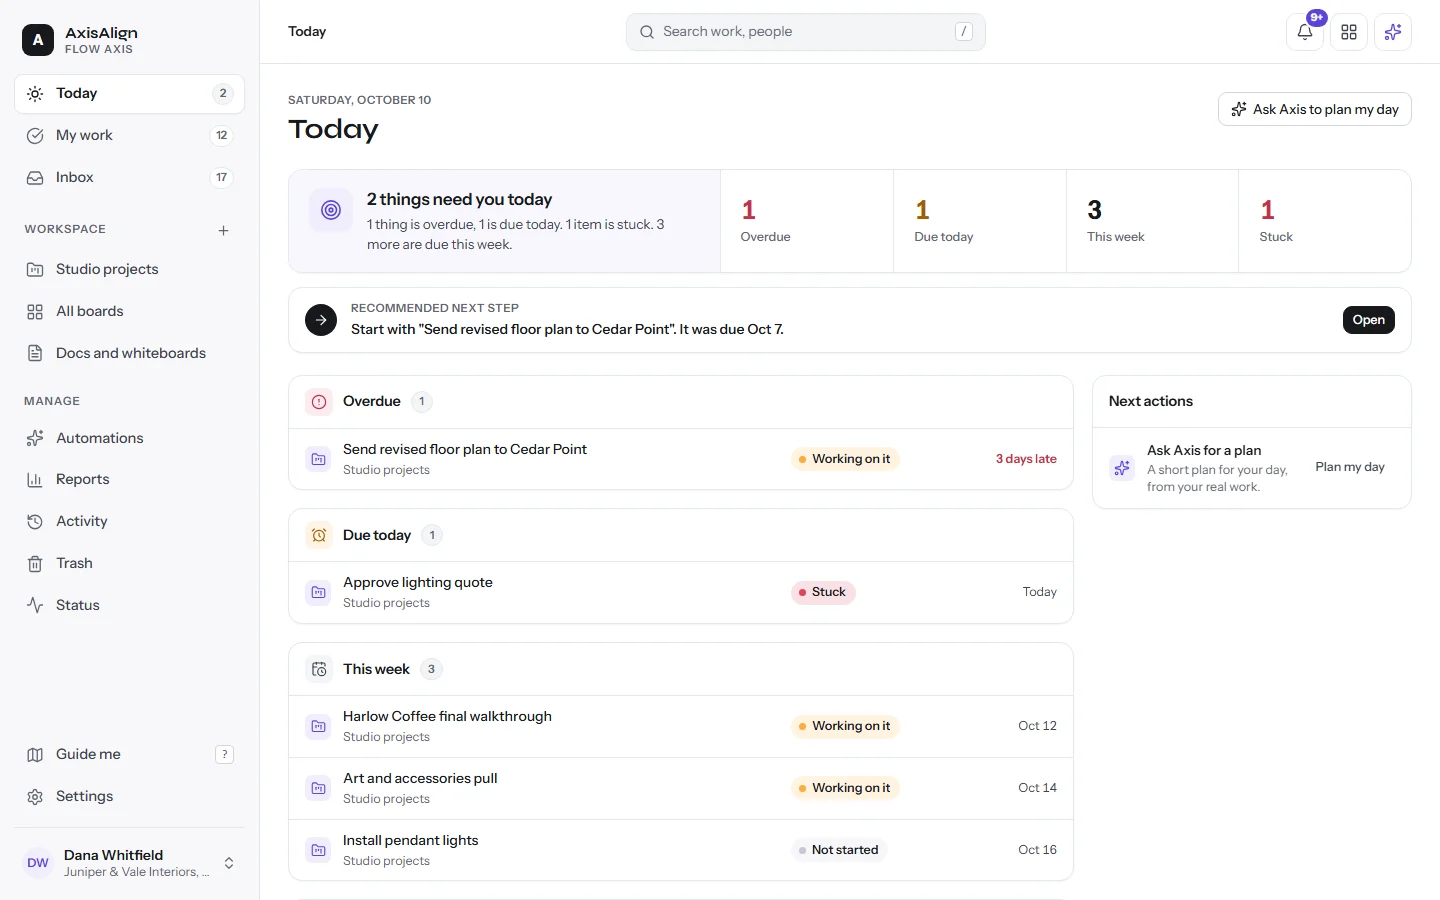Open Inbox in the sidebar
This screenshot has height=900, width=1440.
tap(129, 178)
